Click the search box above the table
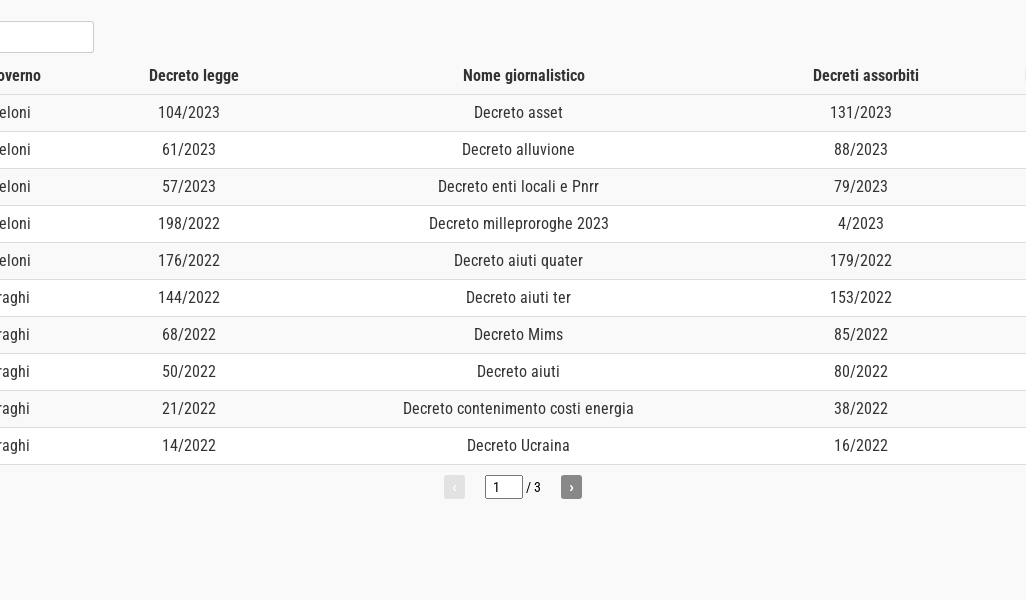The width and height of the screenshot is (1026, 600). coord(46,37)
